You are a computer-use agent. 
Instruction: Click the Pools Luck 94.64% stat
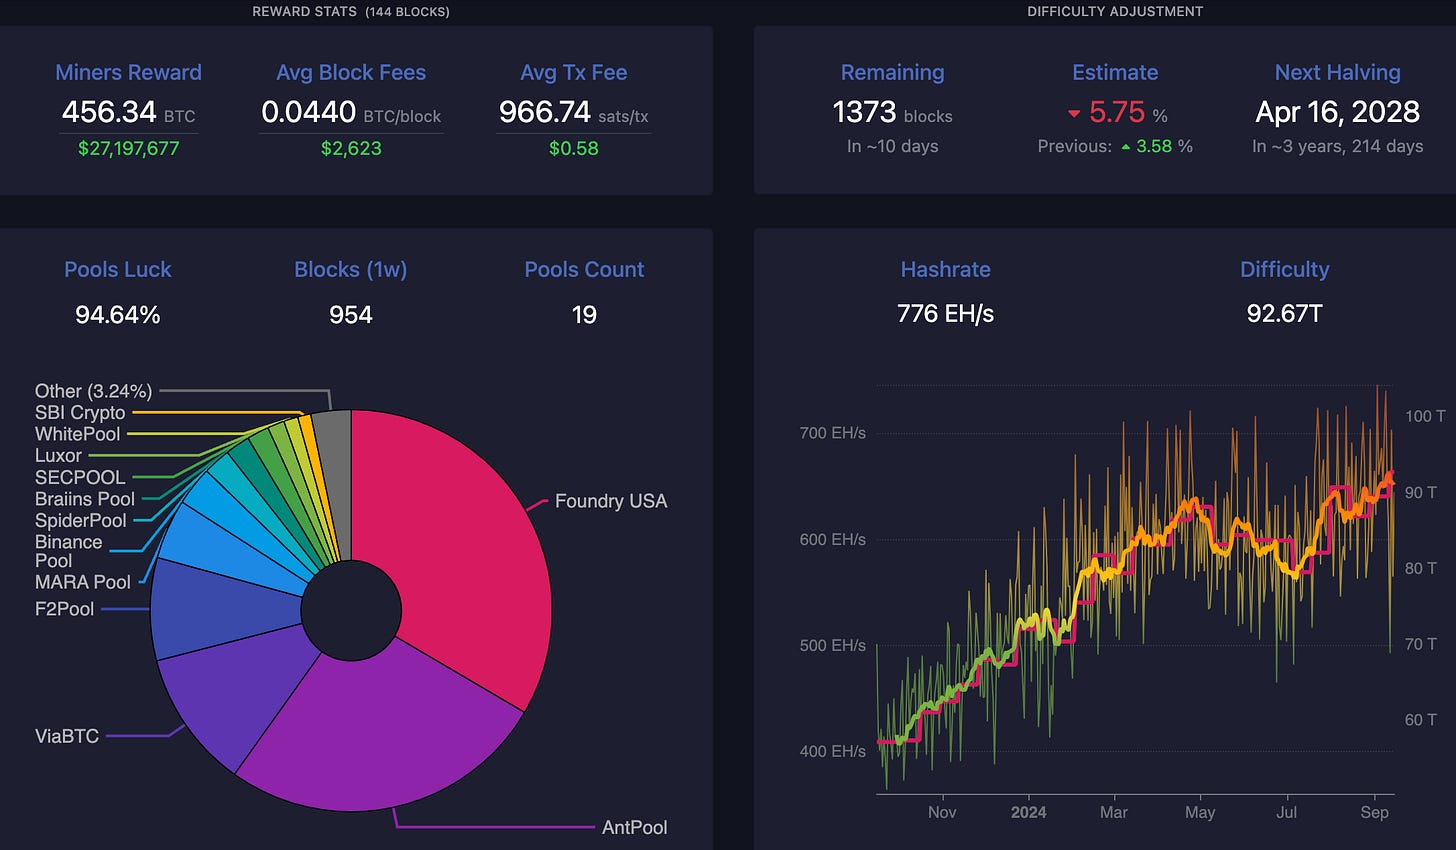[117, 314]
